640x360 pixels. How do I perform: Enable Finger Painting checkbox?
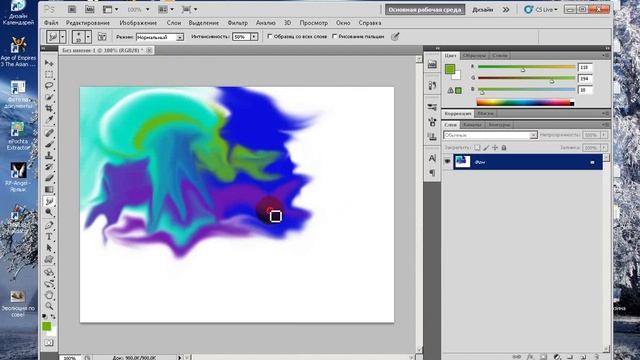click(334, 36)
